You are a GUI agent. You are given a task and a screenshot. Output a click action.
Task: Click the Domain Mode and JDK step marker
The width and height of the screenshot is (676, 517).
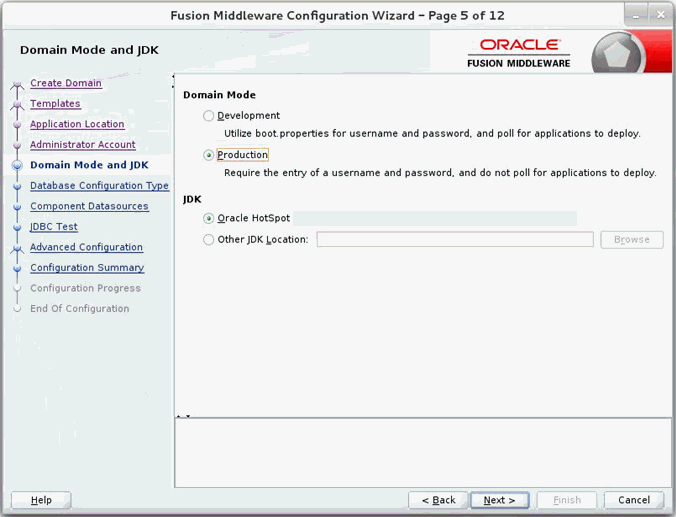(x=17, y=166)
